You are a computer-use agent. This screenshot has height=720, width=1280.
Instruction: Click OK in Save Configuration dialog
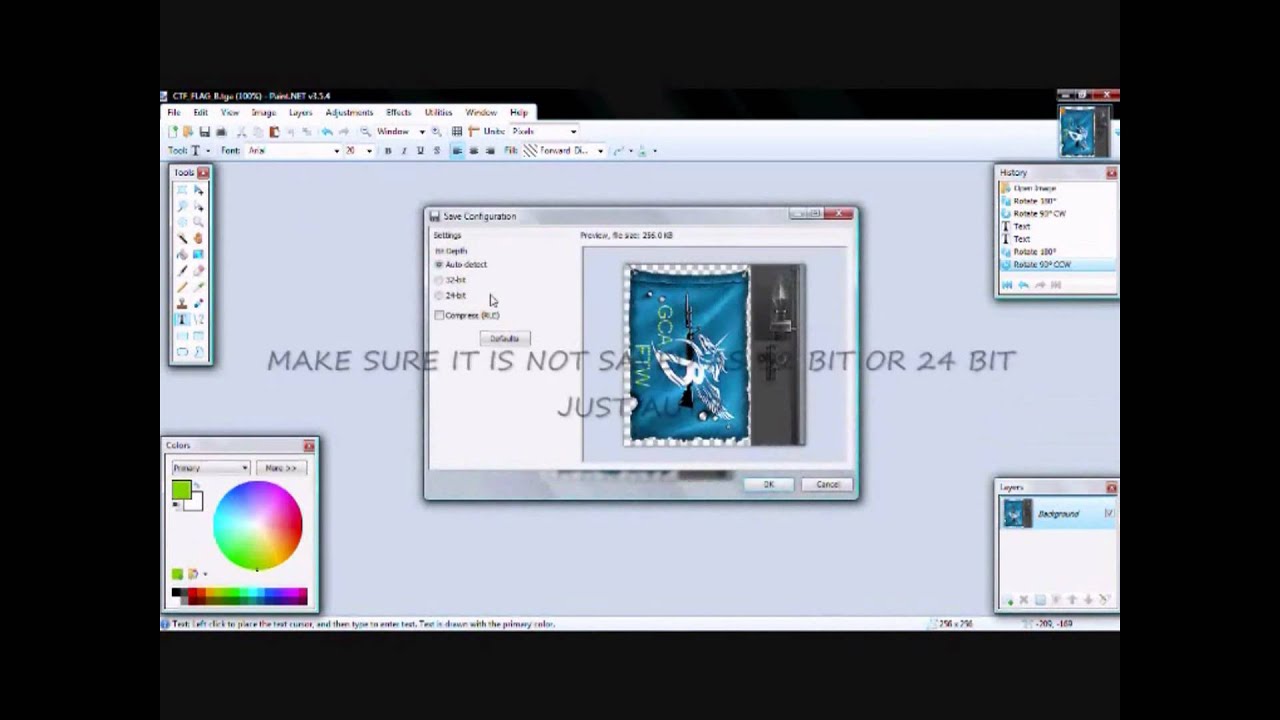coord(768,484)
